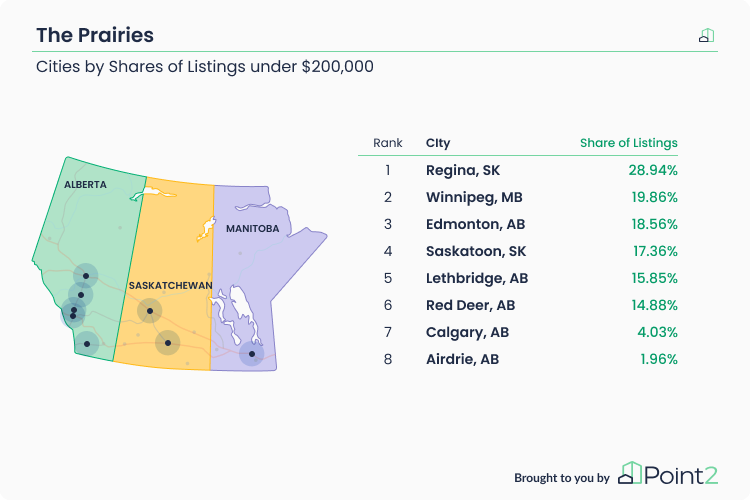750x500 pixels.
Task: Click the building icon at top right
Action: point(706,35)
